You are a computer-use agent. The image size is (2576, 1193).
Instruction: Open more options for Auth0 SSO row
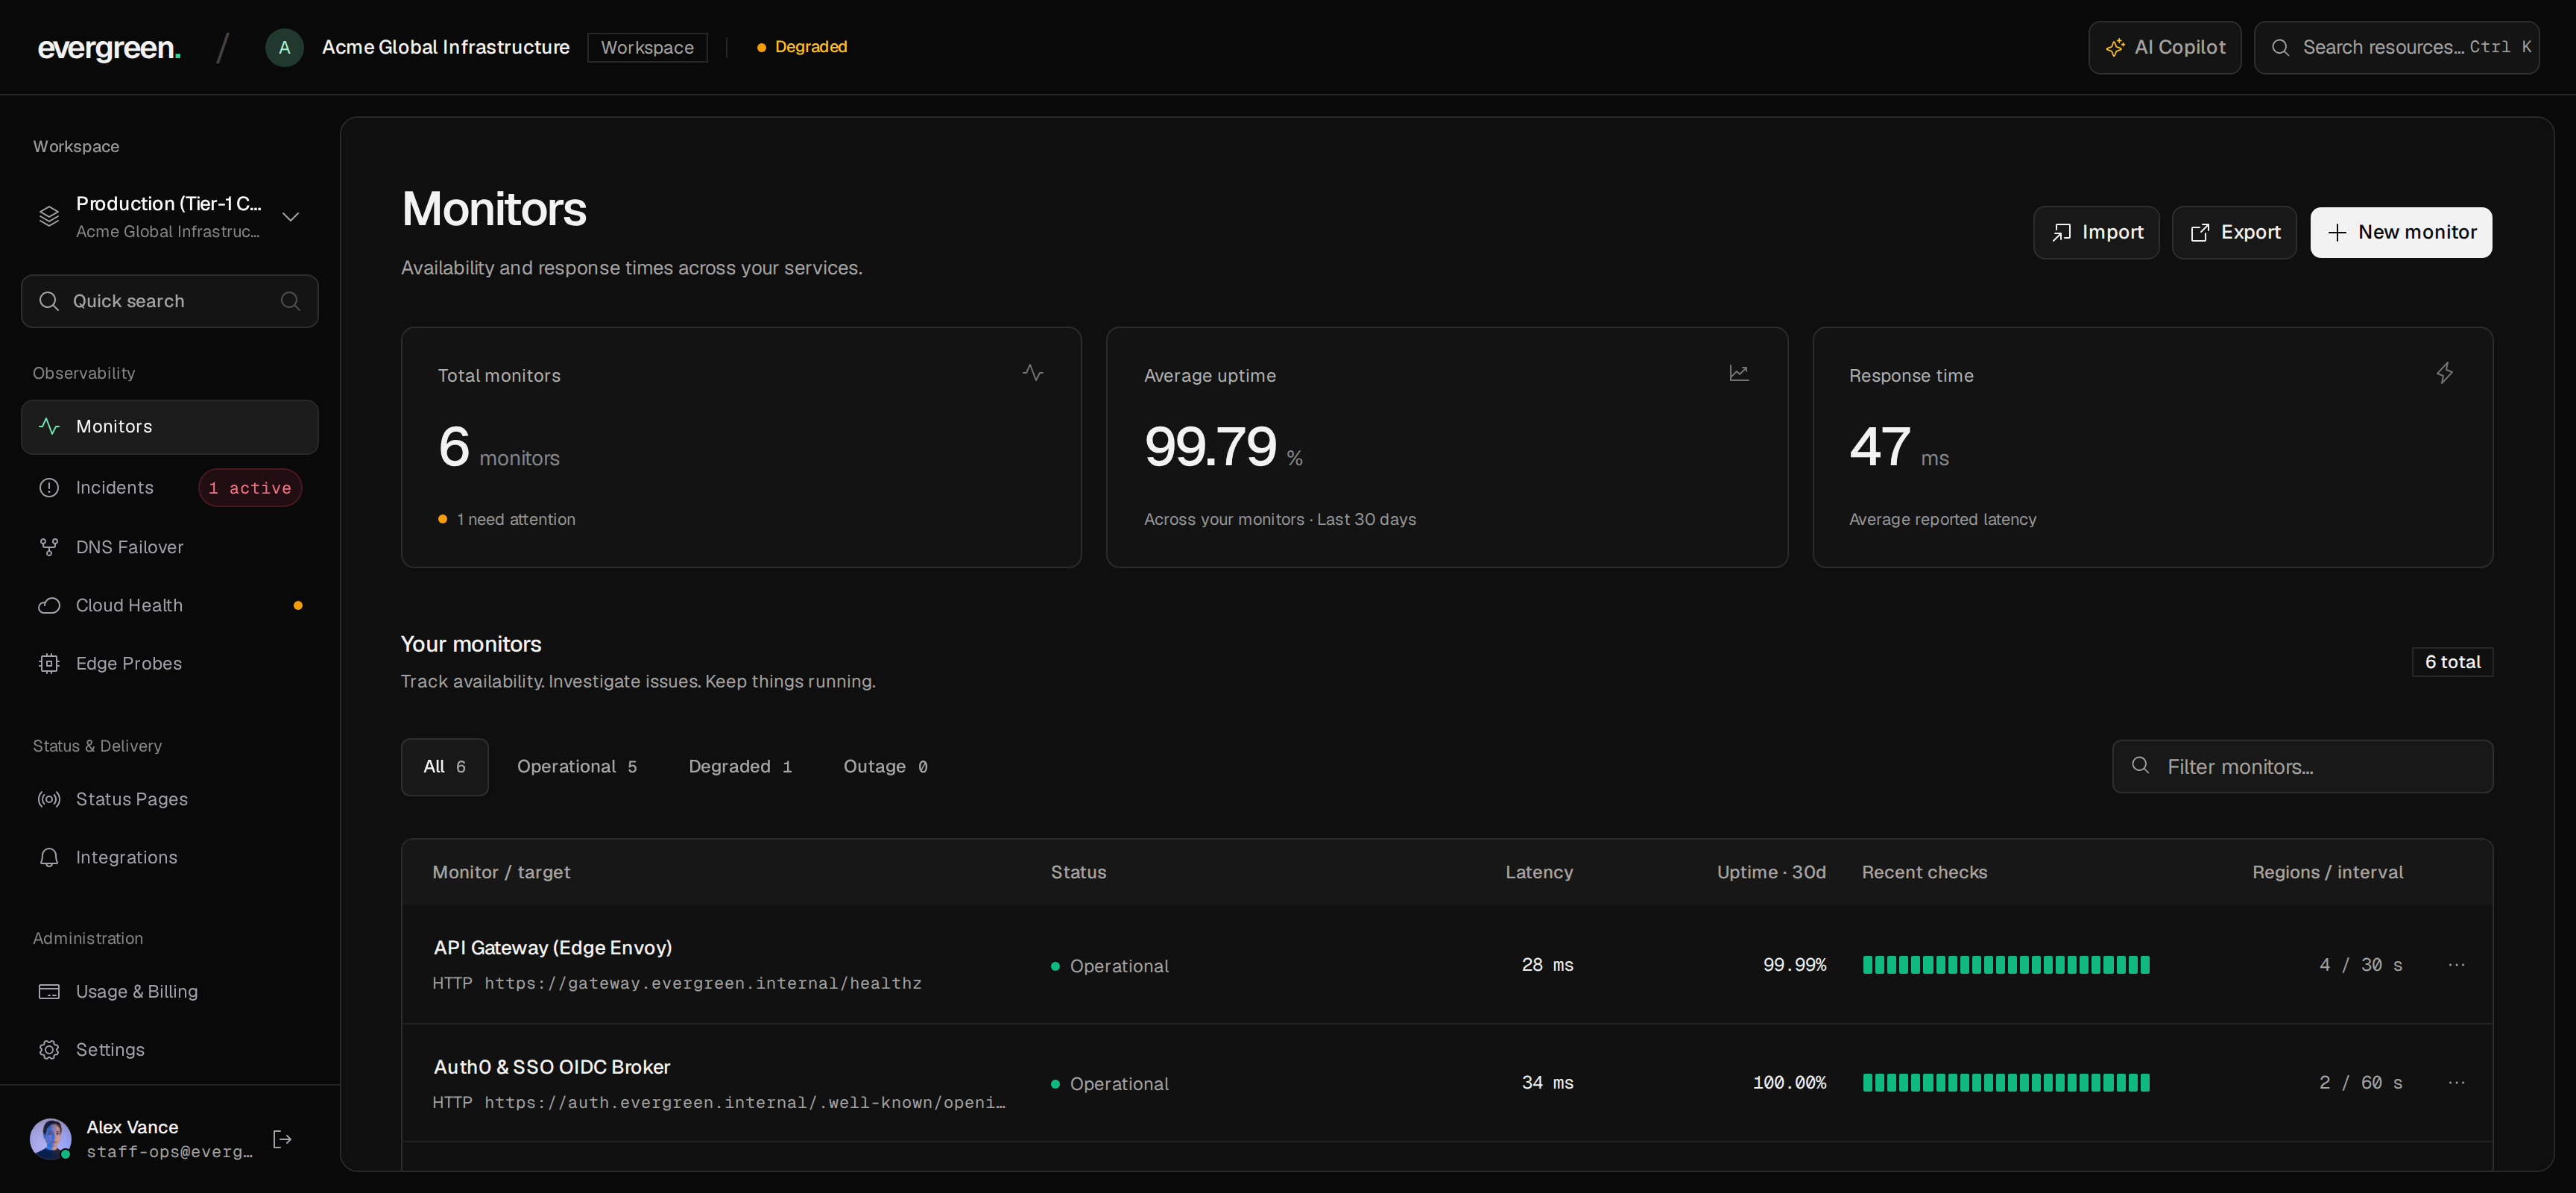pyautogui.click(x=2456, y=1083)
